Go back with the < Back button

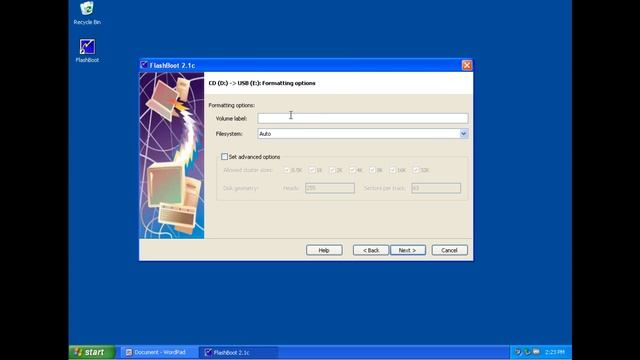pyautogui.click(x=371, y=250)
